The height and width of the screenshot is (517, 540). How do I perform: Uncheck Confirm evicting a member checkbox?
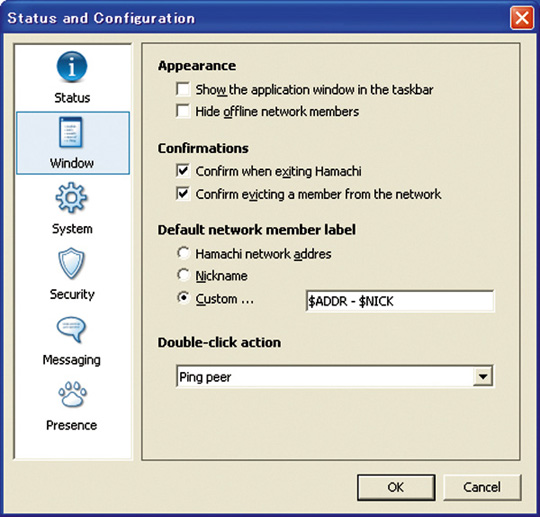[x=183, y=194]
